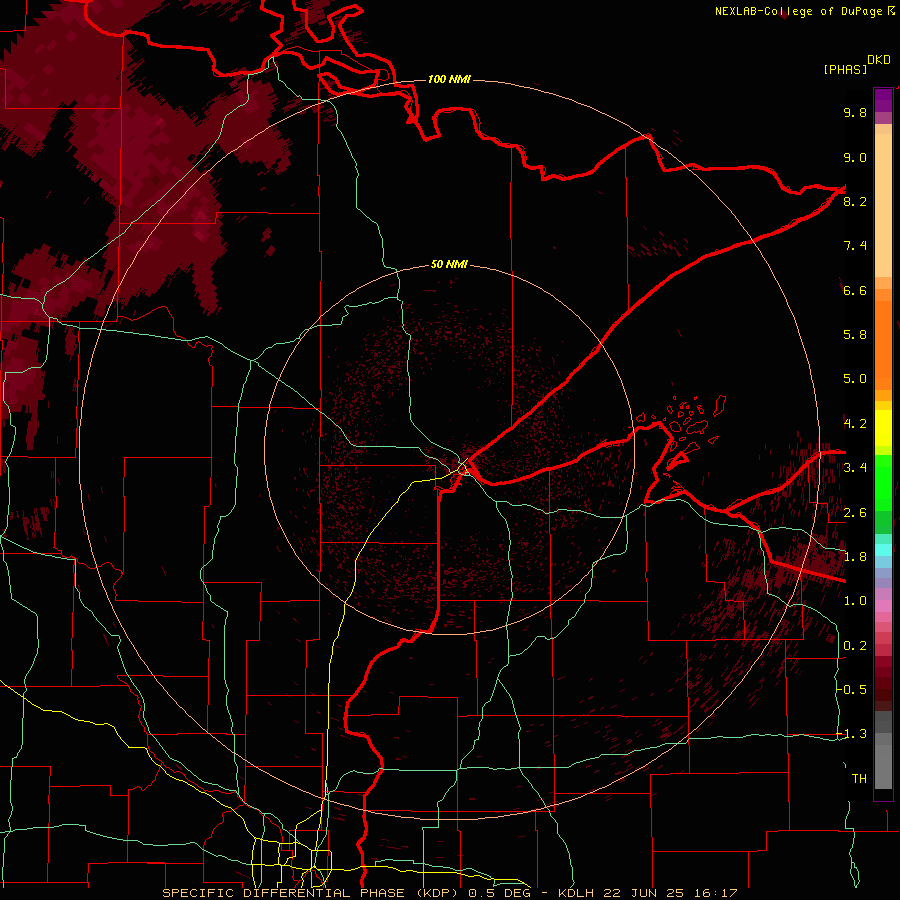900x900 pixels.
Task: Click the 5.8 scale value
Action: (x=855, y=335)
